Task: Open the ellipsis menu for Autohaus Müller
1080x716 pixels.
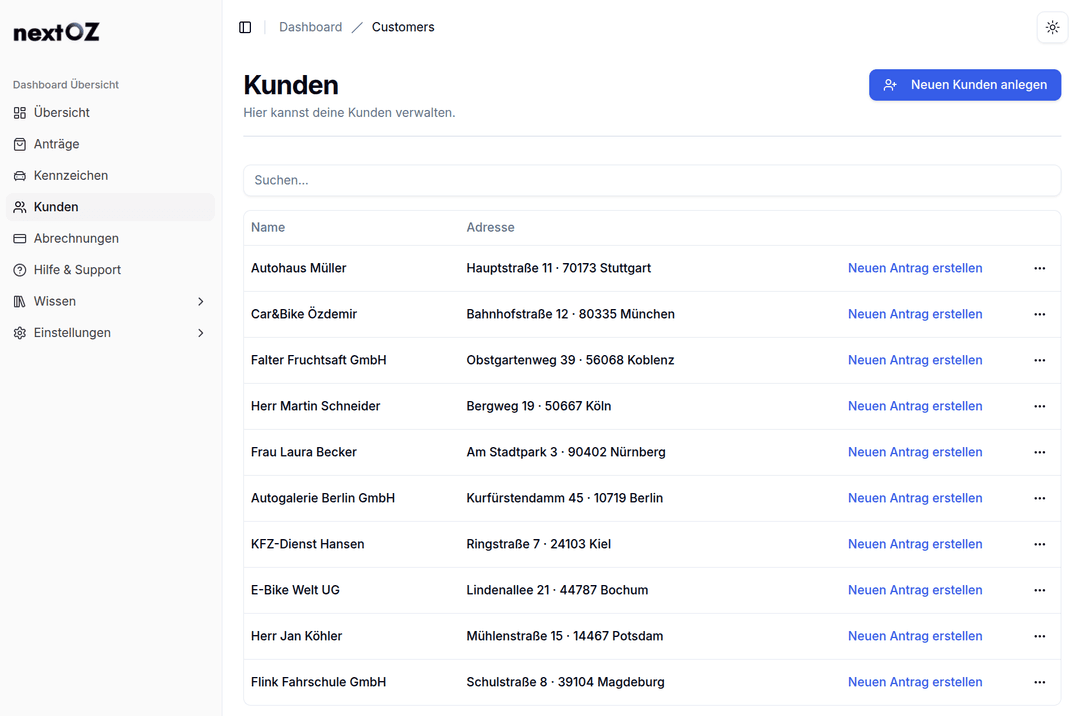Action: [x=1039, y=268]
